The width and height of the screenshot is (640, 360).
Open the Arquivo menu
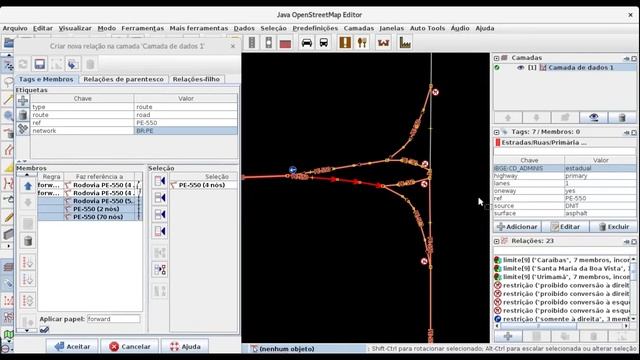(x=15, y=28)
